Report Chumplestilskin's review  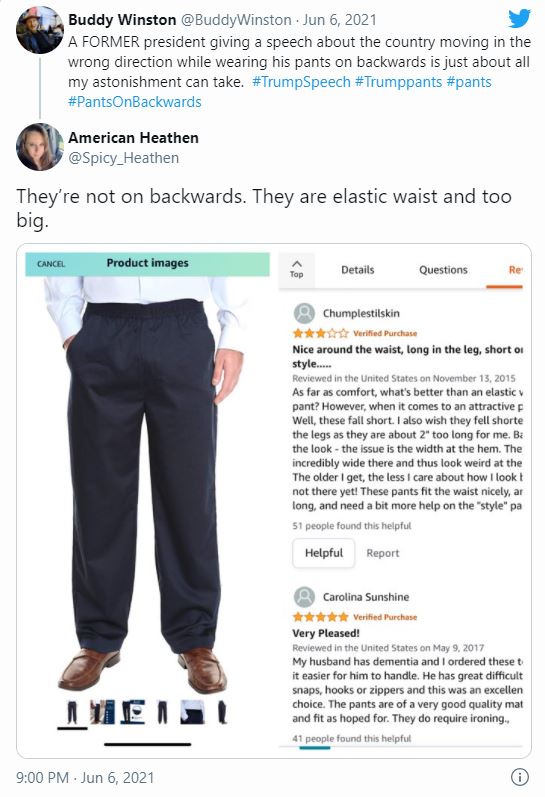pos(383,554)
